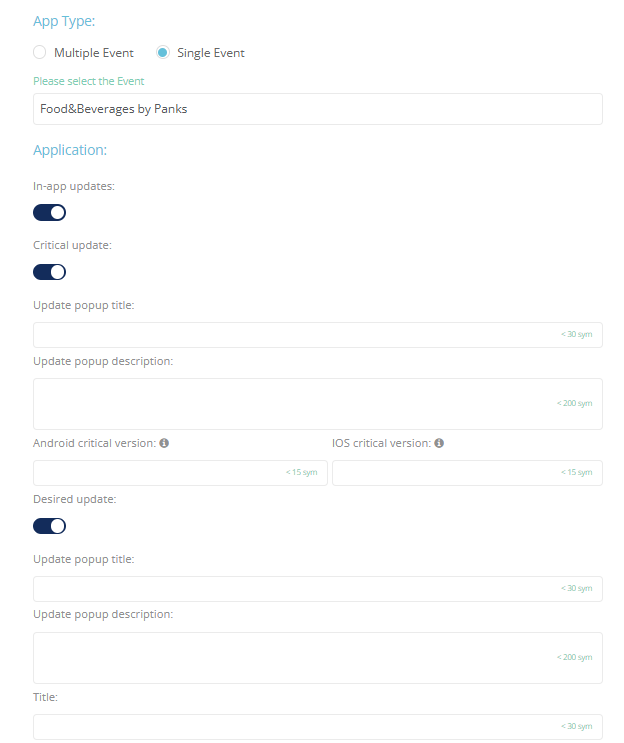Disable the Critical update switch
This screenshot has width=624, height=743.
point(50,272)
